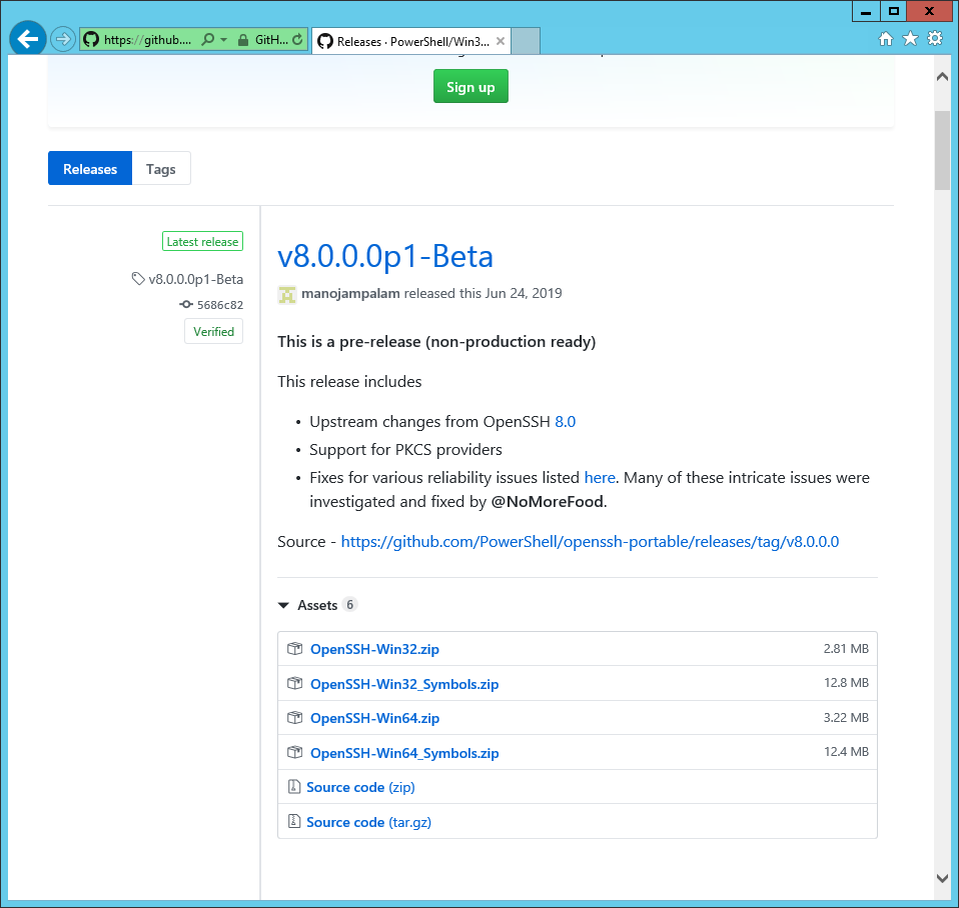This screenshot has height=908, width=959.
Task: Open the v8.0.0.0p1-Beta tag link in sidebar
Action: coord(196,279)
